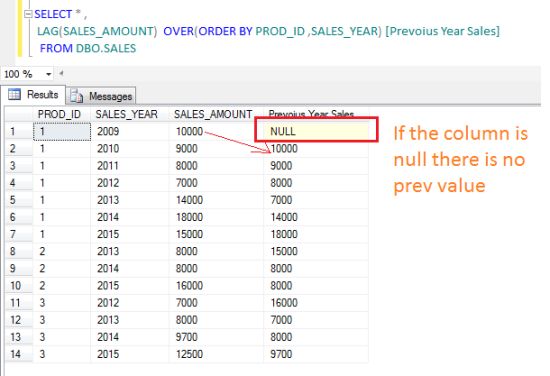Click the NULL cell in row 1
This screenshot has width=550, height=376.
point(316,131)
